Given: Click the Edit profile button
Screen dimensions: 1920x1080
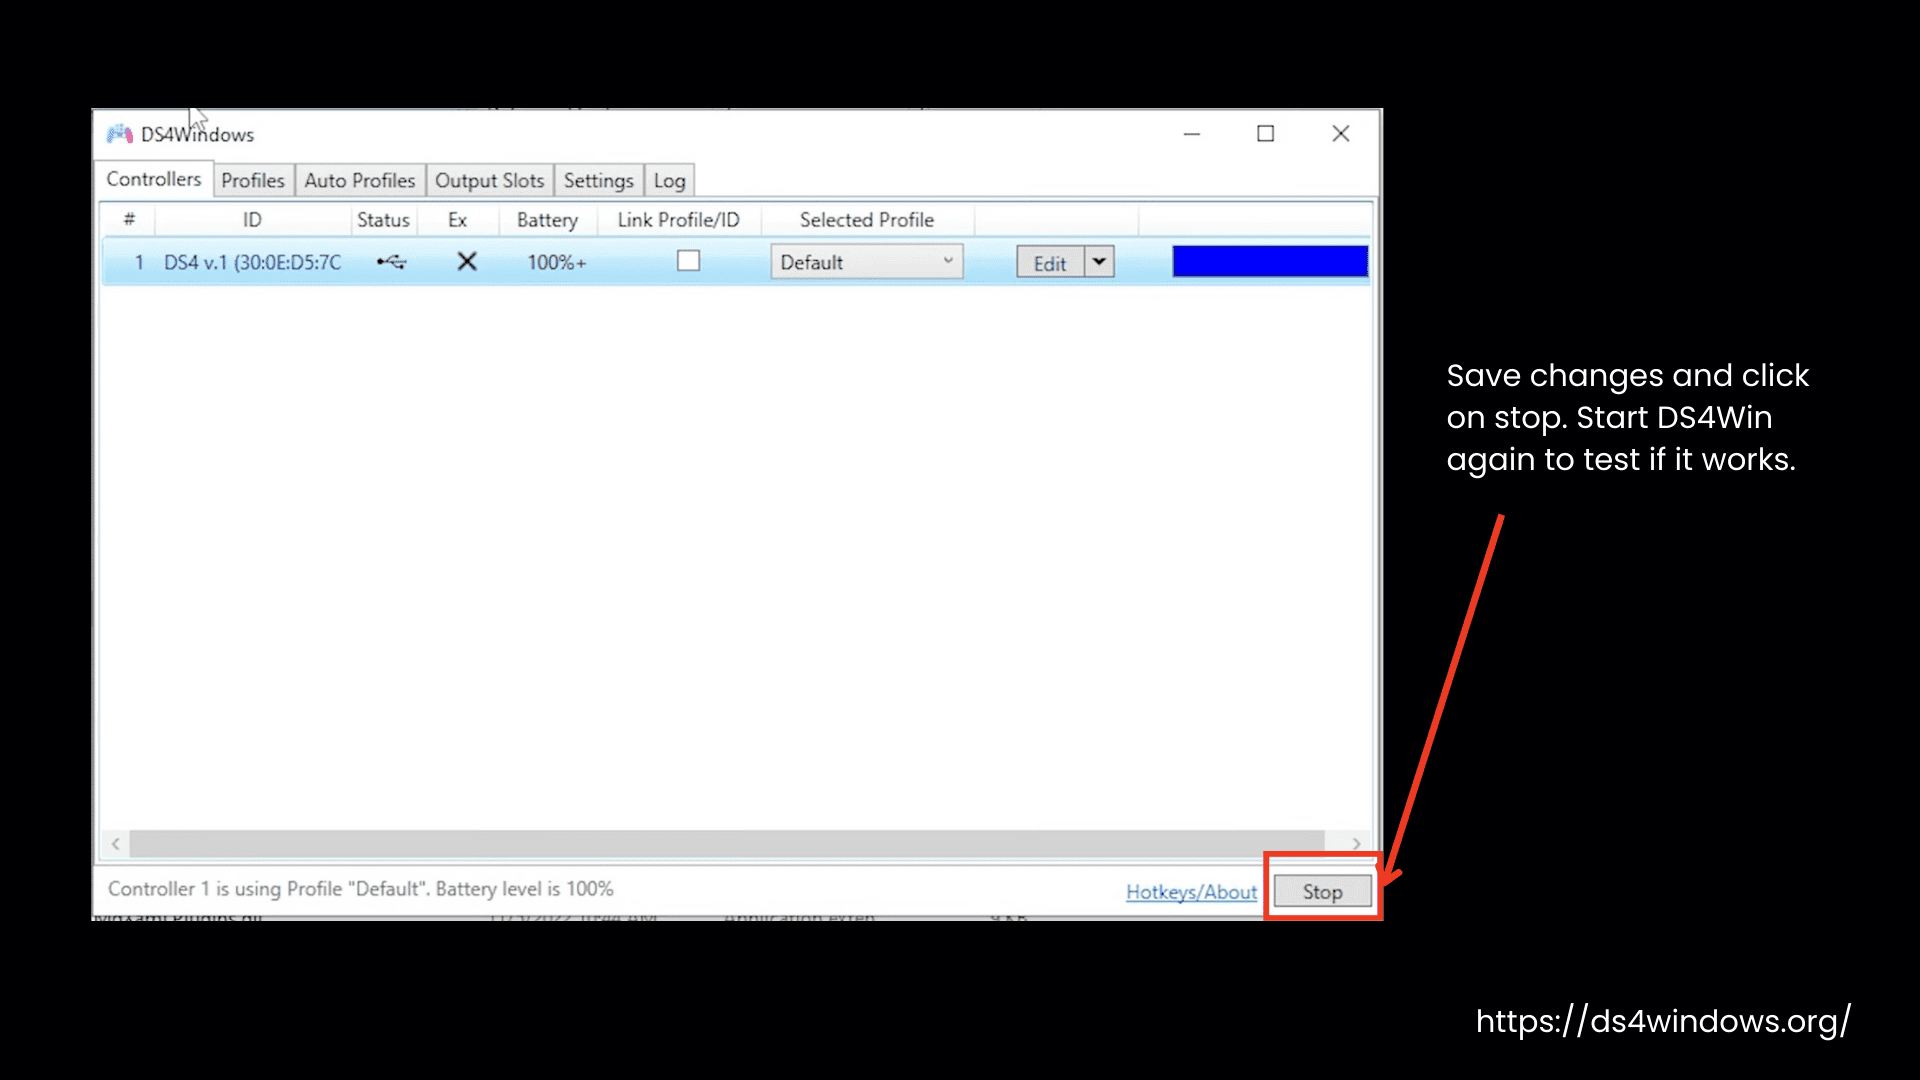Looking at the screenshot, I should pos(1050,263).
